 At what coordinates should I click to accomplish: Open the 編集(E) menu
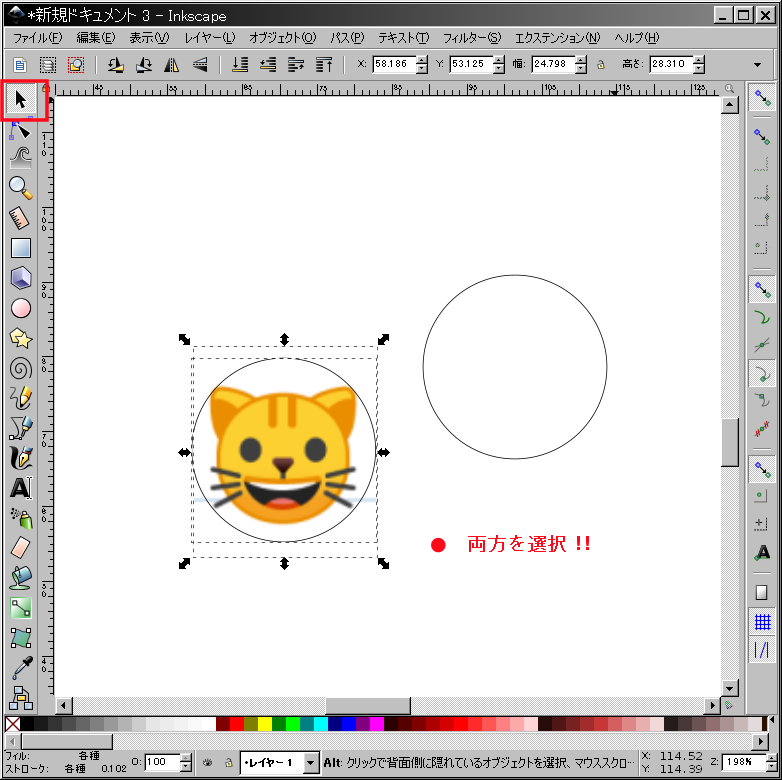[x=95, y=38]
